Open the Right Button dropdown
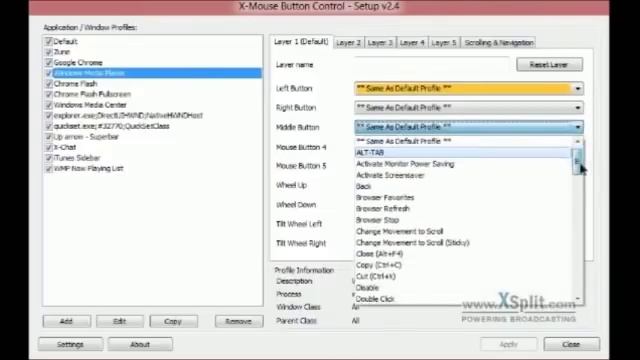The width and height of the screenshot is (640, 360). point(469,108)
